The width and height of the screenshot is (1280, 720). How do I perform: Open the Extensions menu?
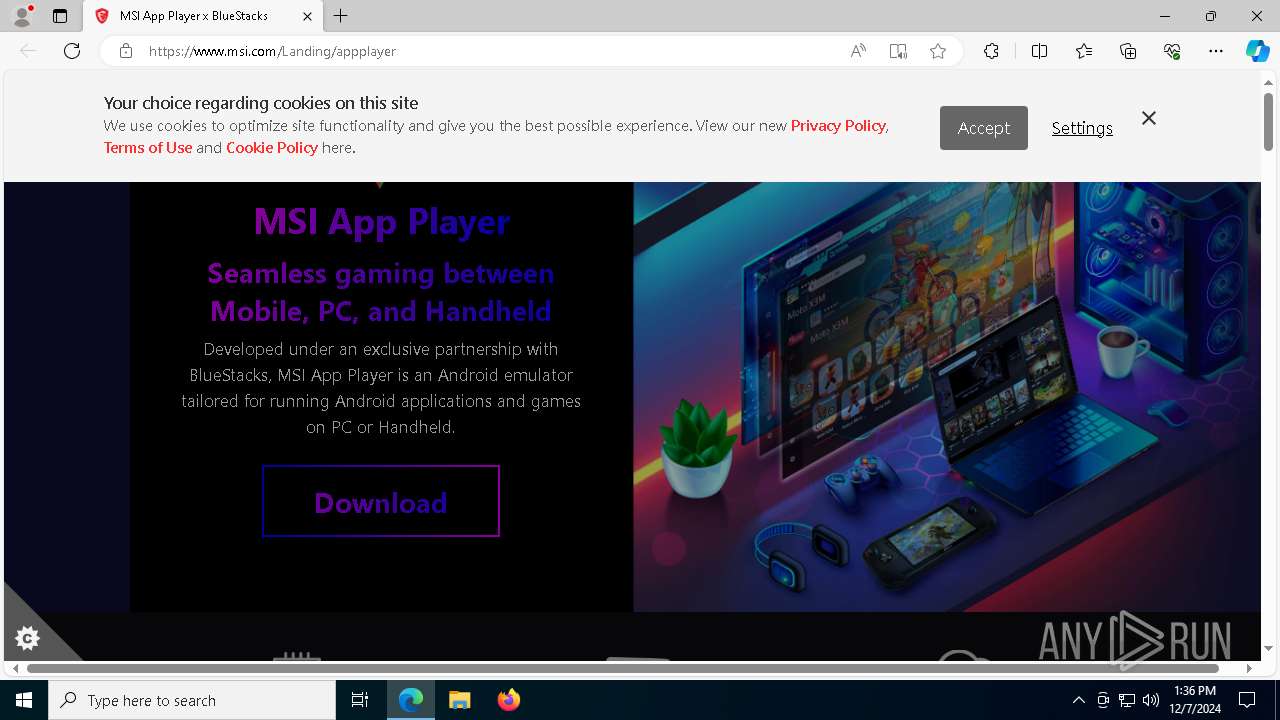pos(991,51)
